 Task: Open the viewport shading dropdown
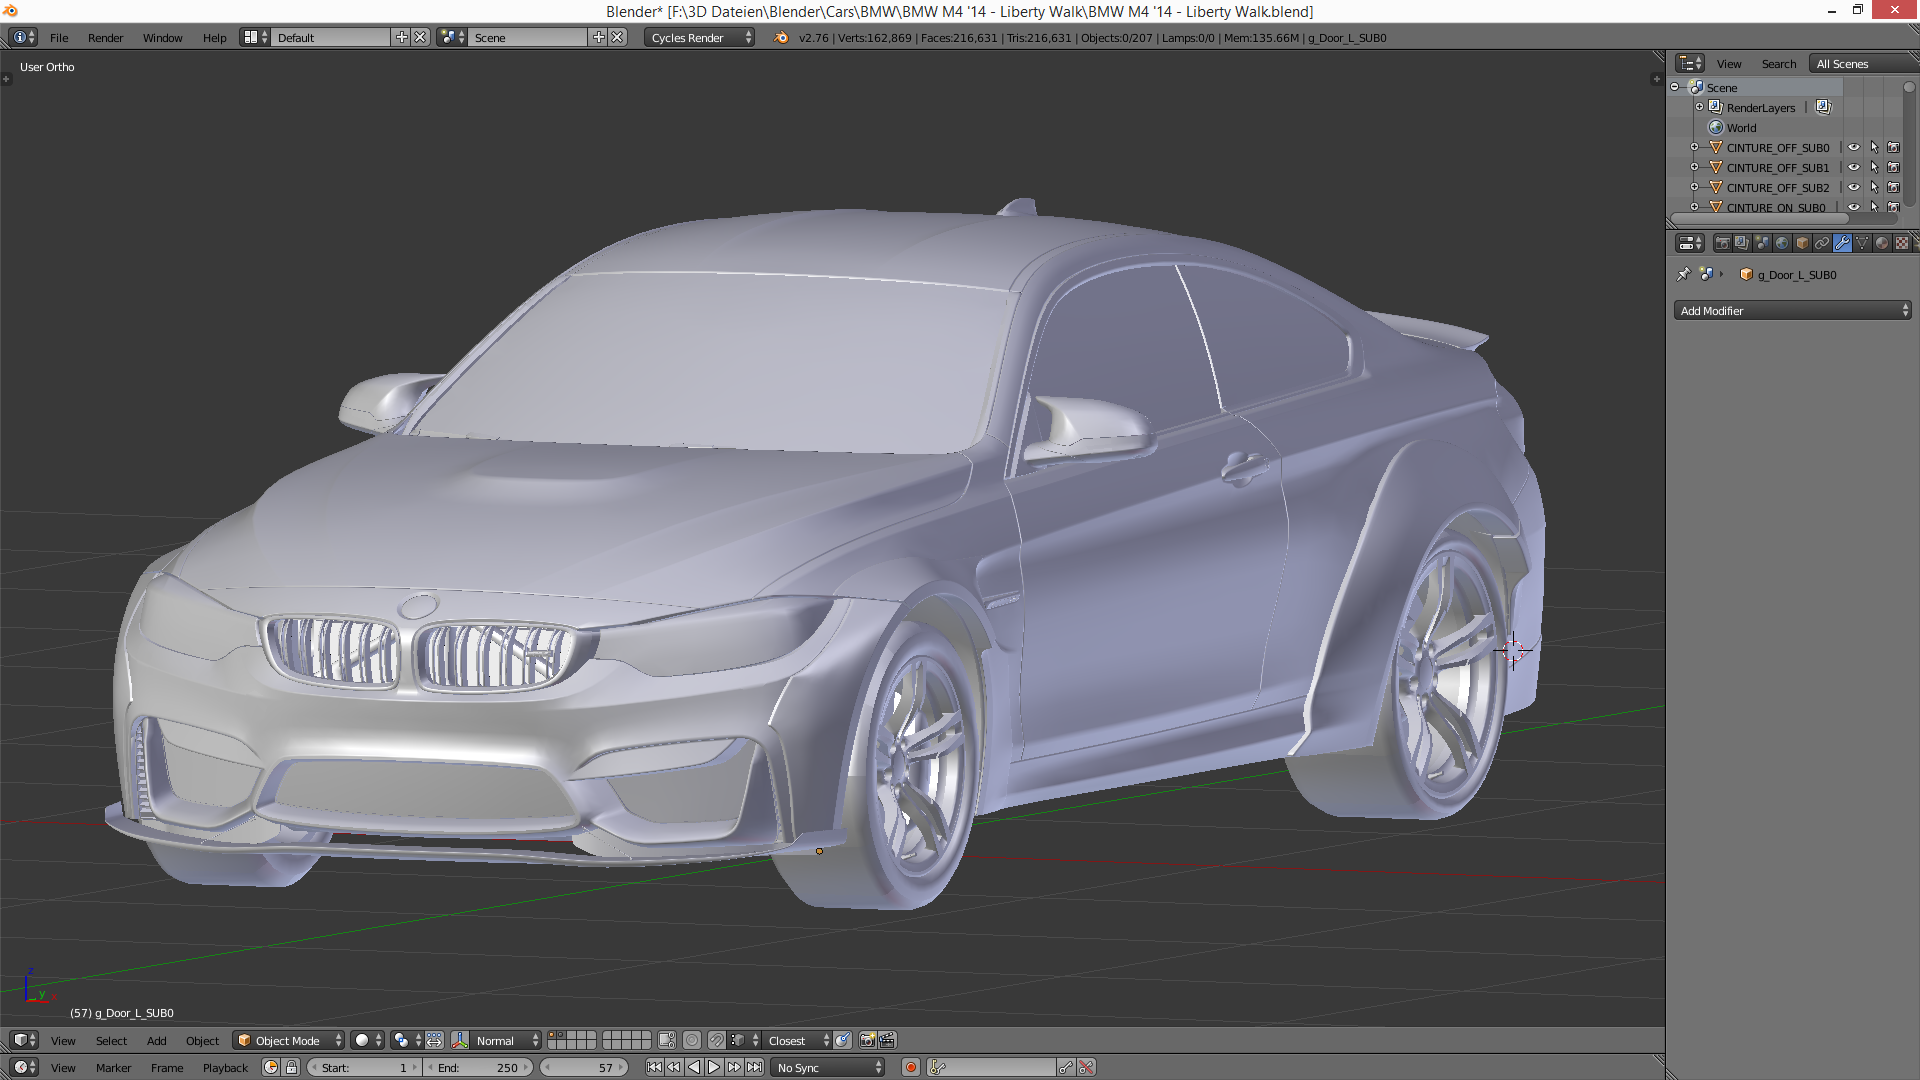coord(368,1040)
